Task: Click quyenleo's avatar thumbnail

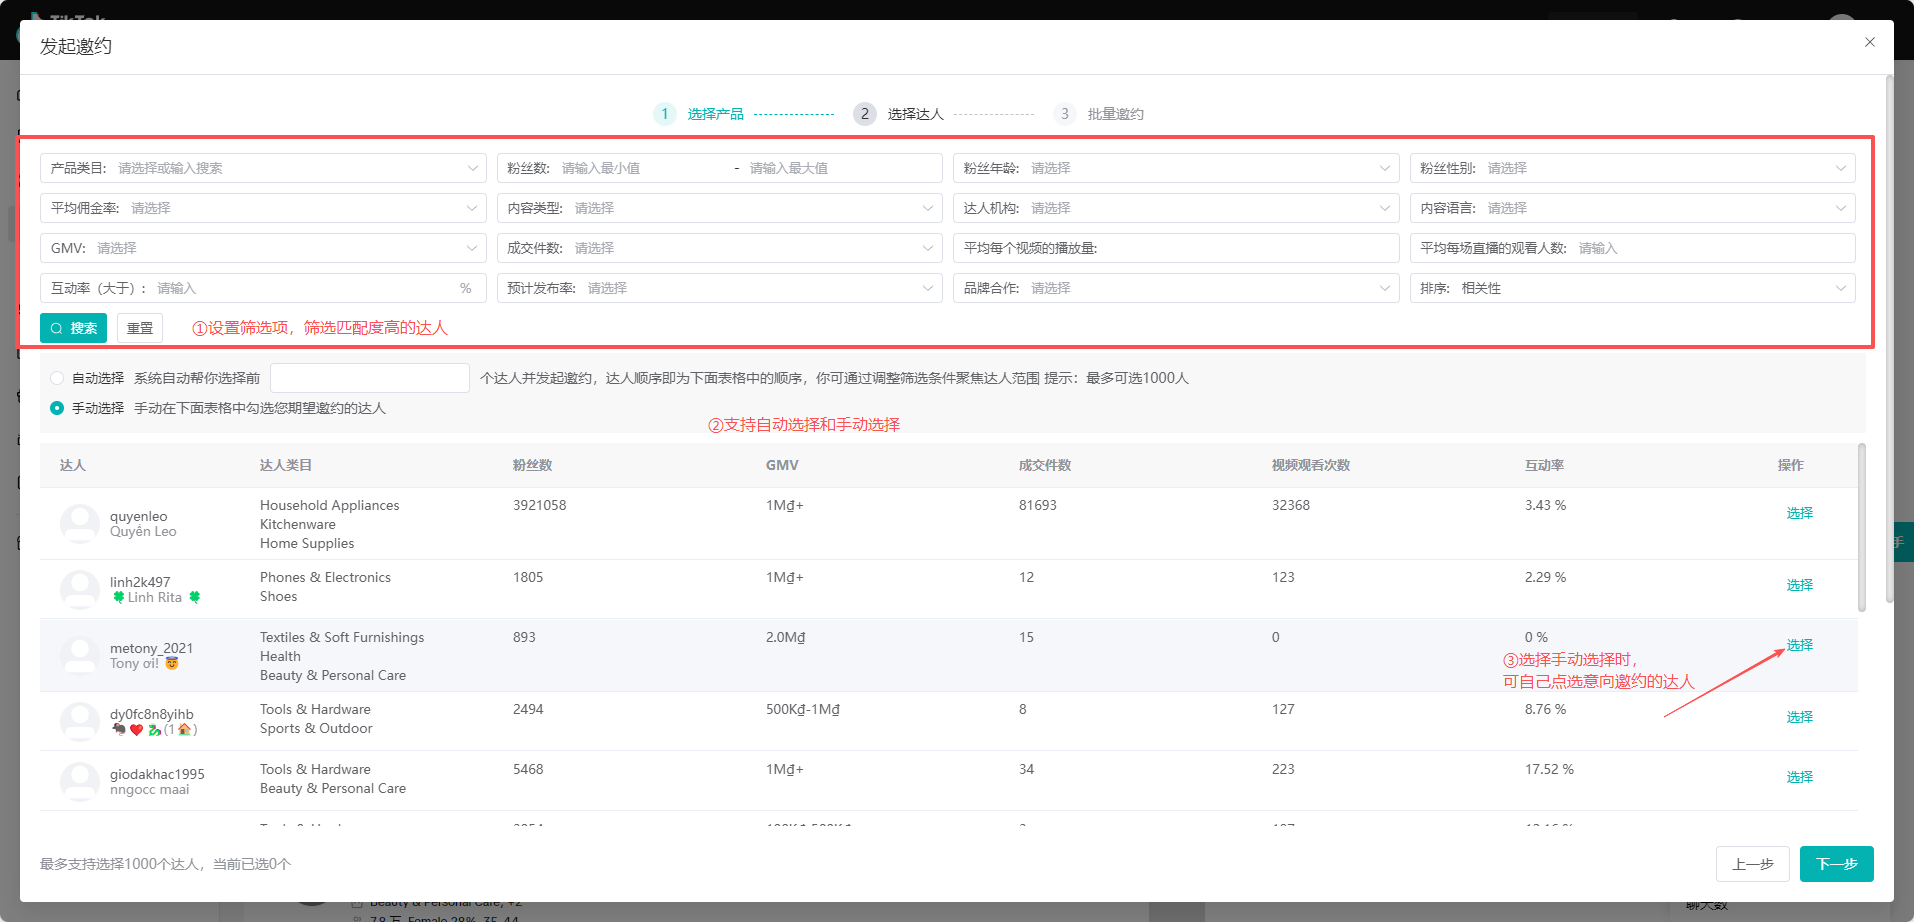Action: point(79,523)
